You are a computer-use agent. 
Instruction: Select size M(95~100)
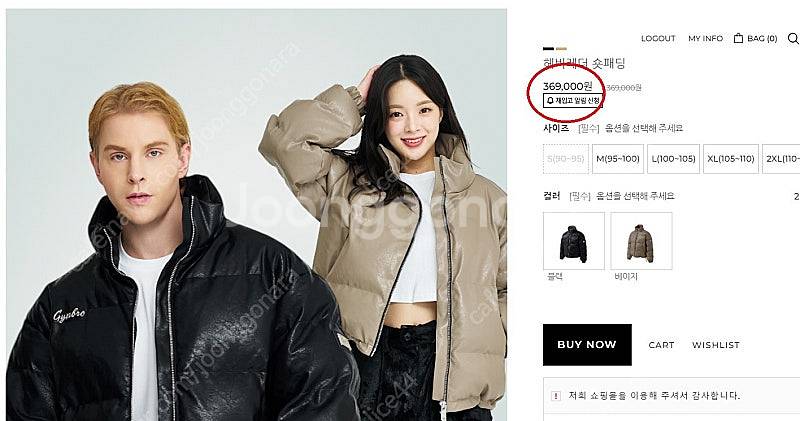point(617,159)
